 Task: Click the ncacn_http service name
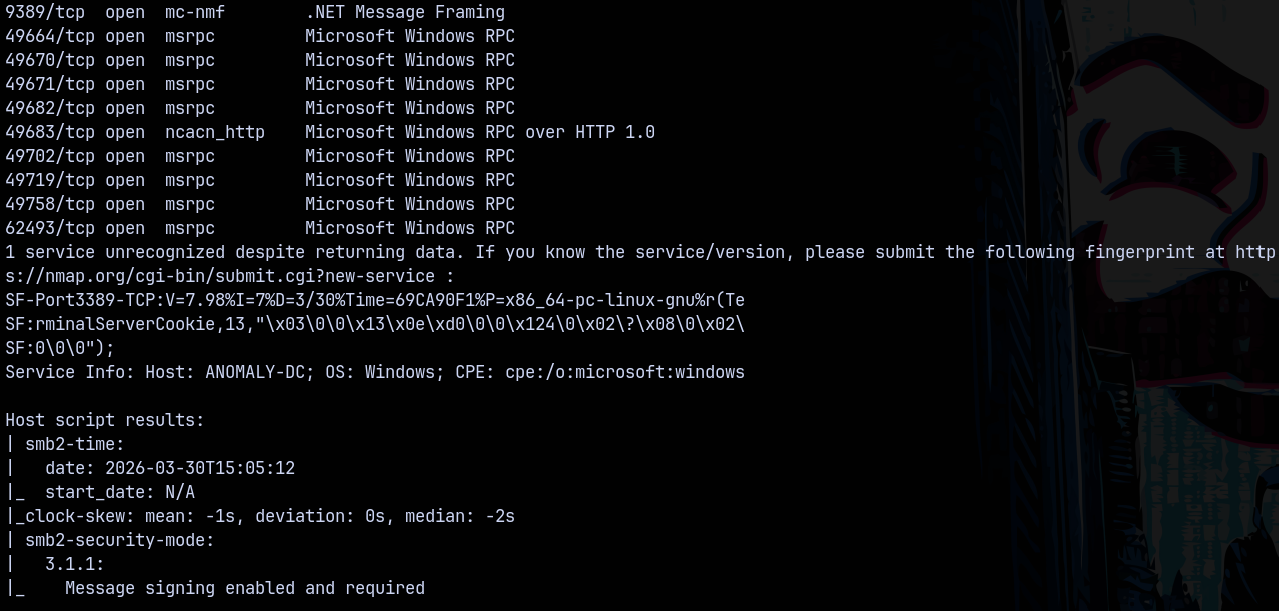[x=215, y=132]
